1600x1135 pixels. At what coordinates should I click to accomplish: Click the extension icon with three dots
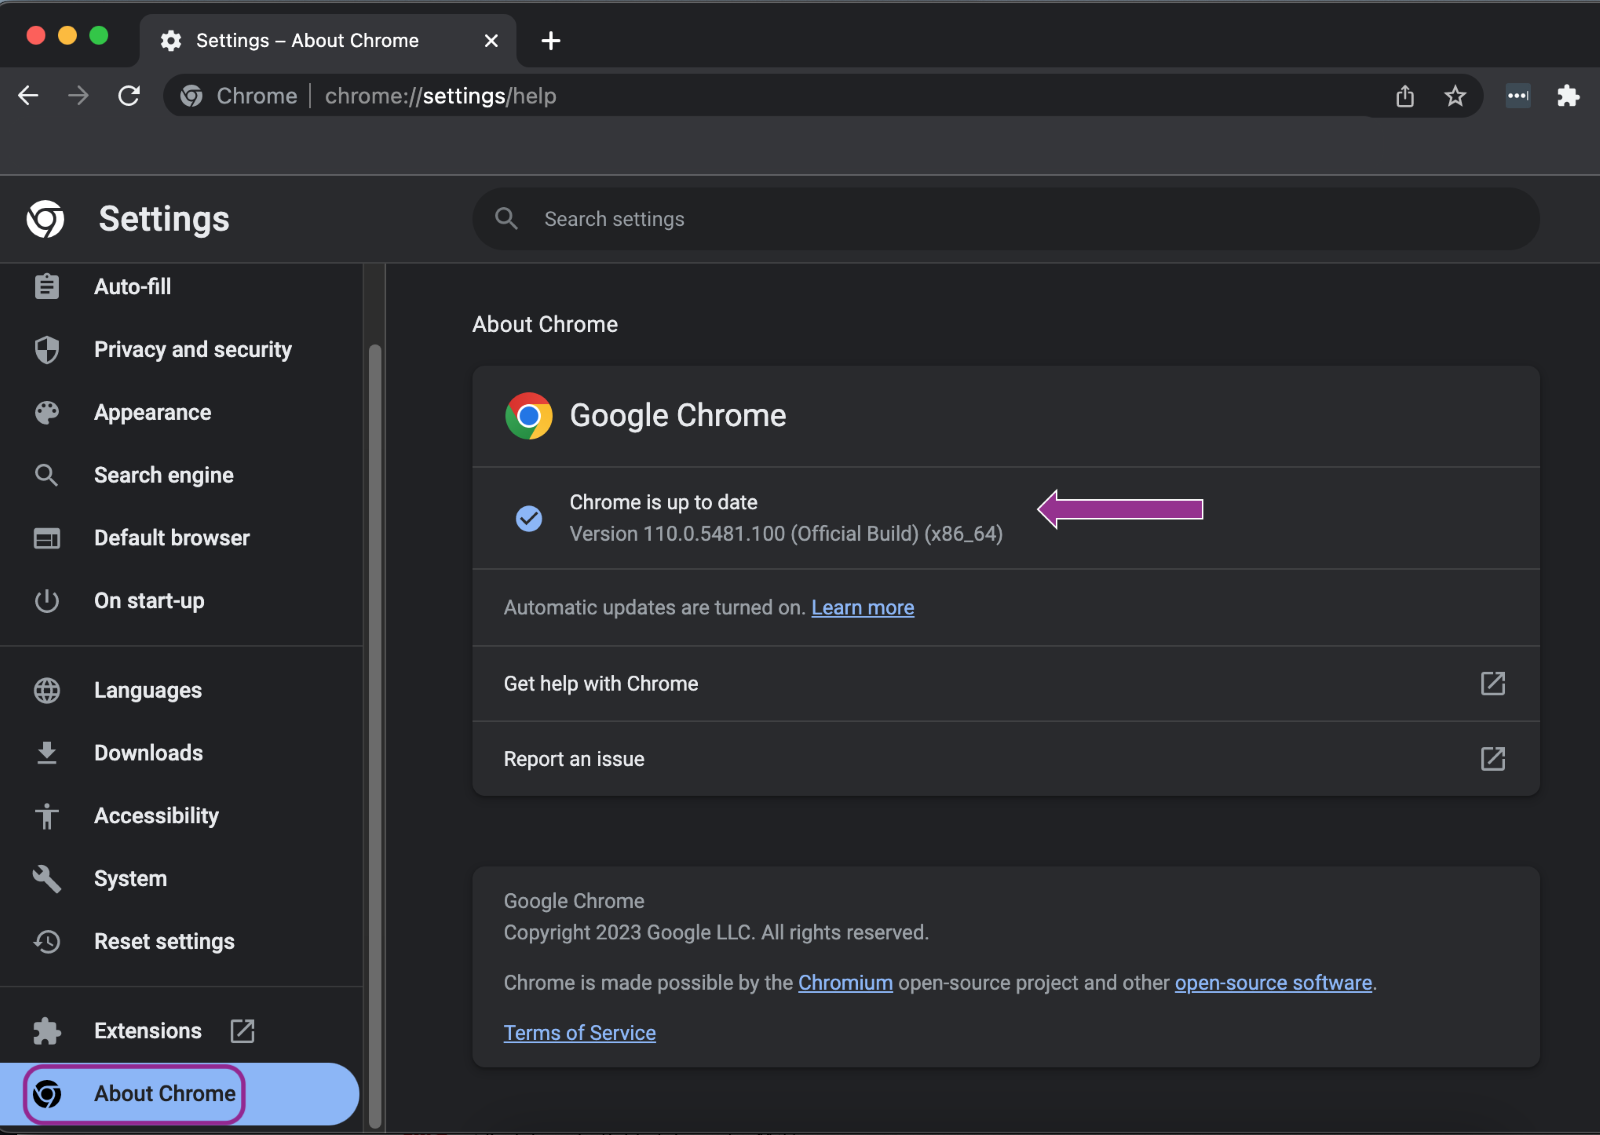[x=1518, y=96]
